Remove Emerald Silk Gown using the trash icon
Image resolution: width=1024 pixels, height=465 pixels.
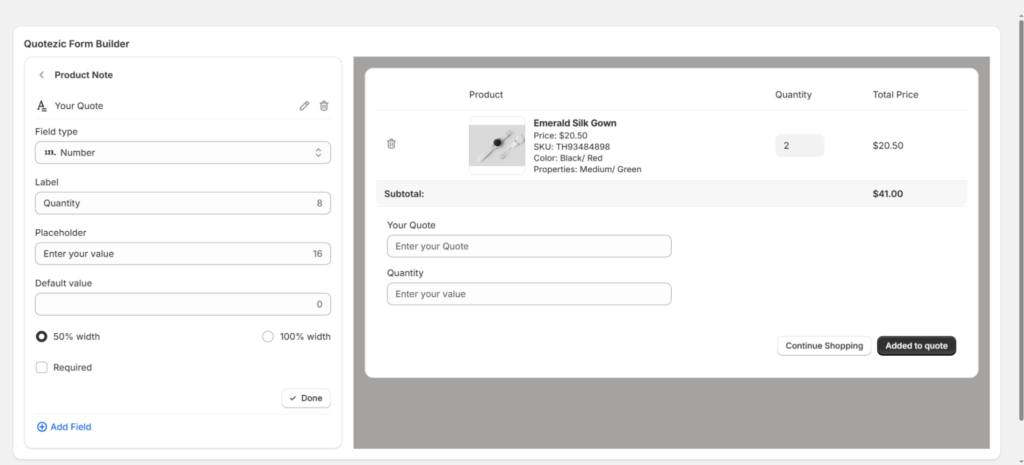coord(391,144)
